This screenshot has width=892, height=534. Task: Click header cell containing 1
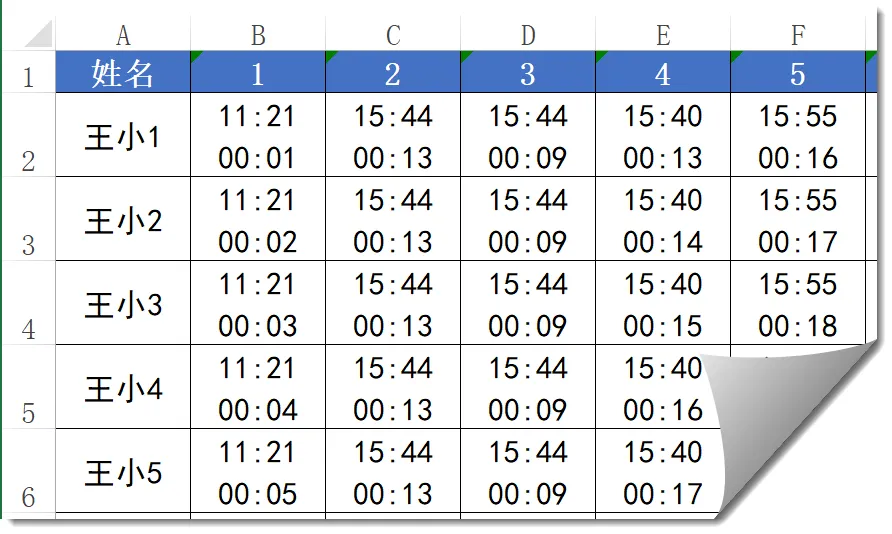point(258,73)
